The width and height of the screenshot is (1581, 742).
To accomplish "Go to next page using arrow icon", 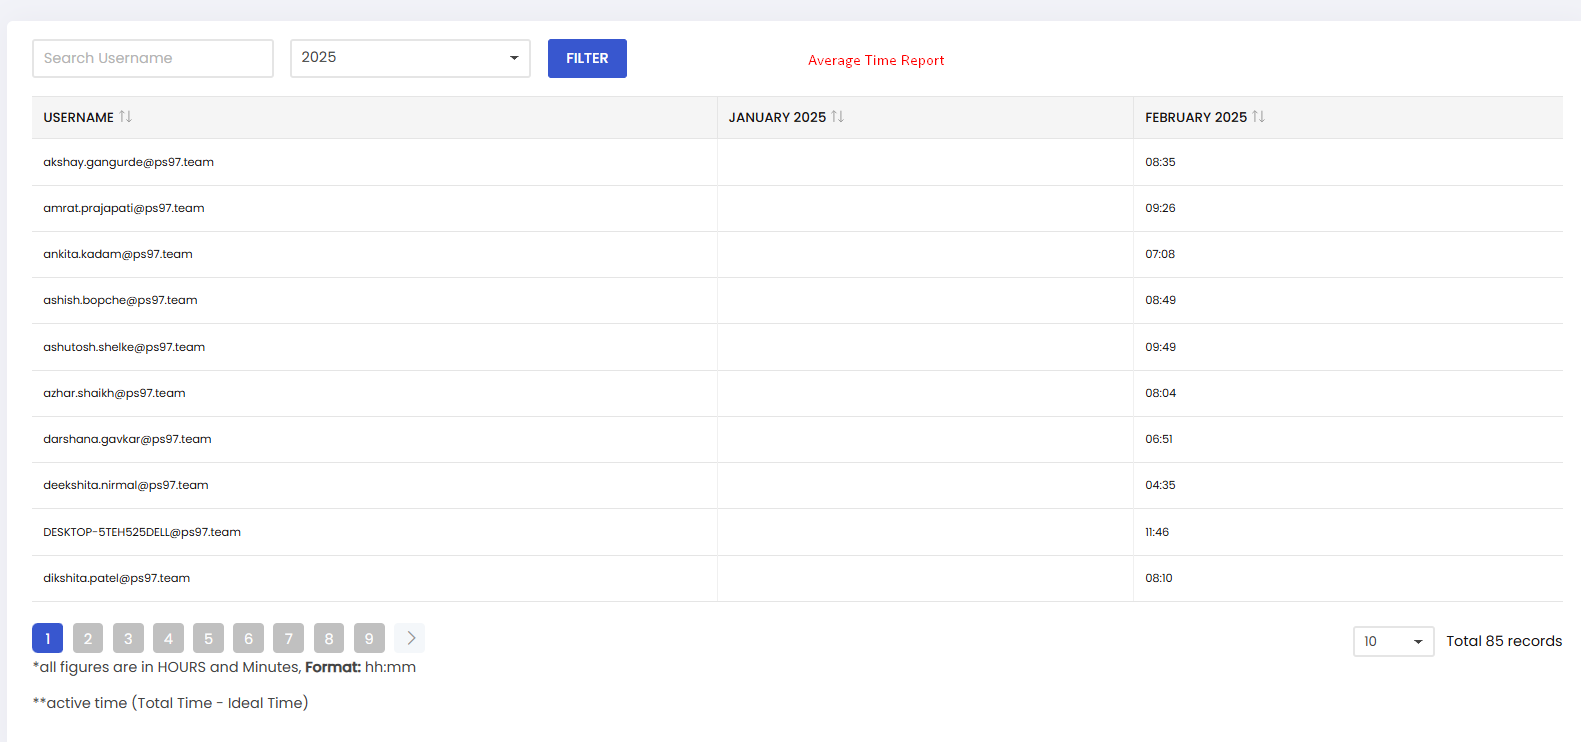I will (410, 638).
